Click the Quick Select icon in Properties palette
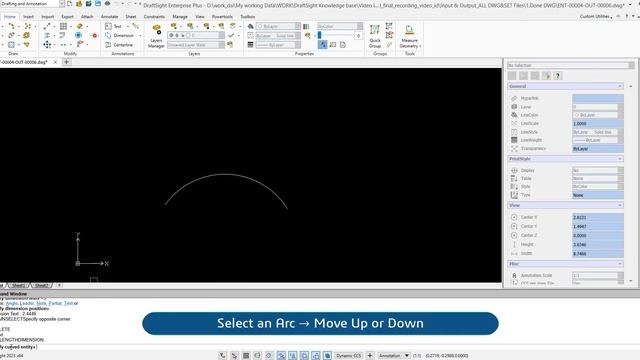Image resolution: width=640 pixels, height=360 pixels. pyautogui.click(x=546, y=76)
